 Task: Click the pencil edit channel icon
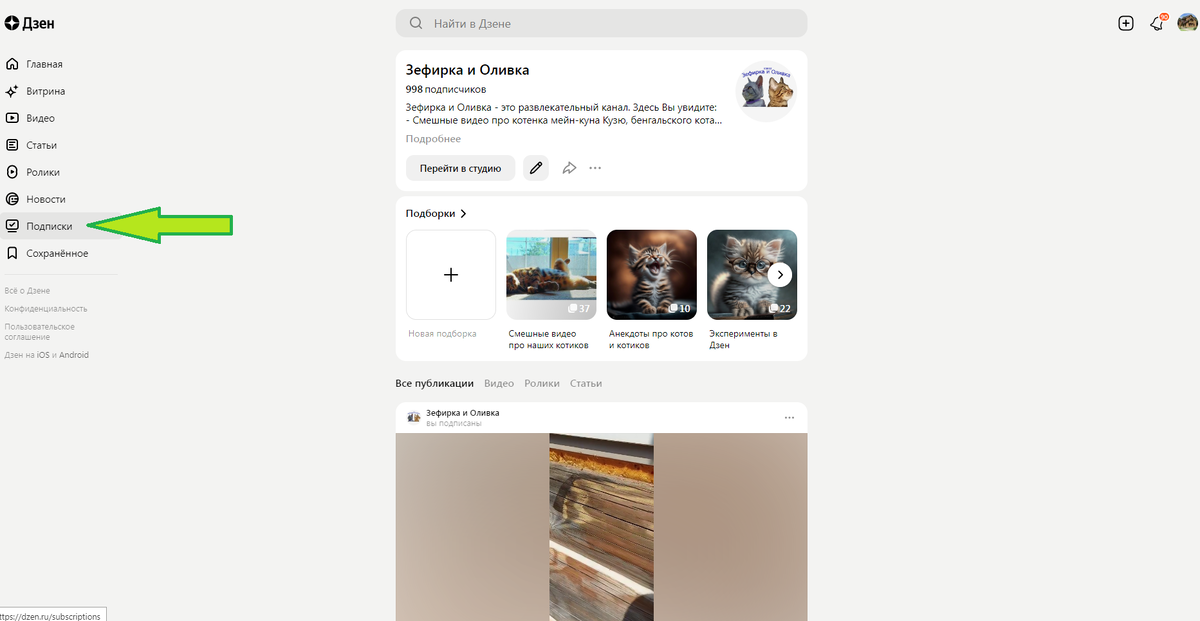coord(537,168)
